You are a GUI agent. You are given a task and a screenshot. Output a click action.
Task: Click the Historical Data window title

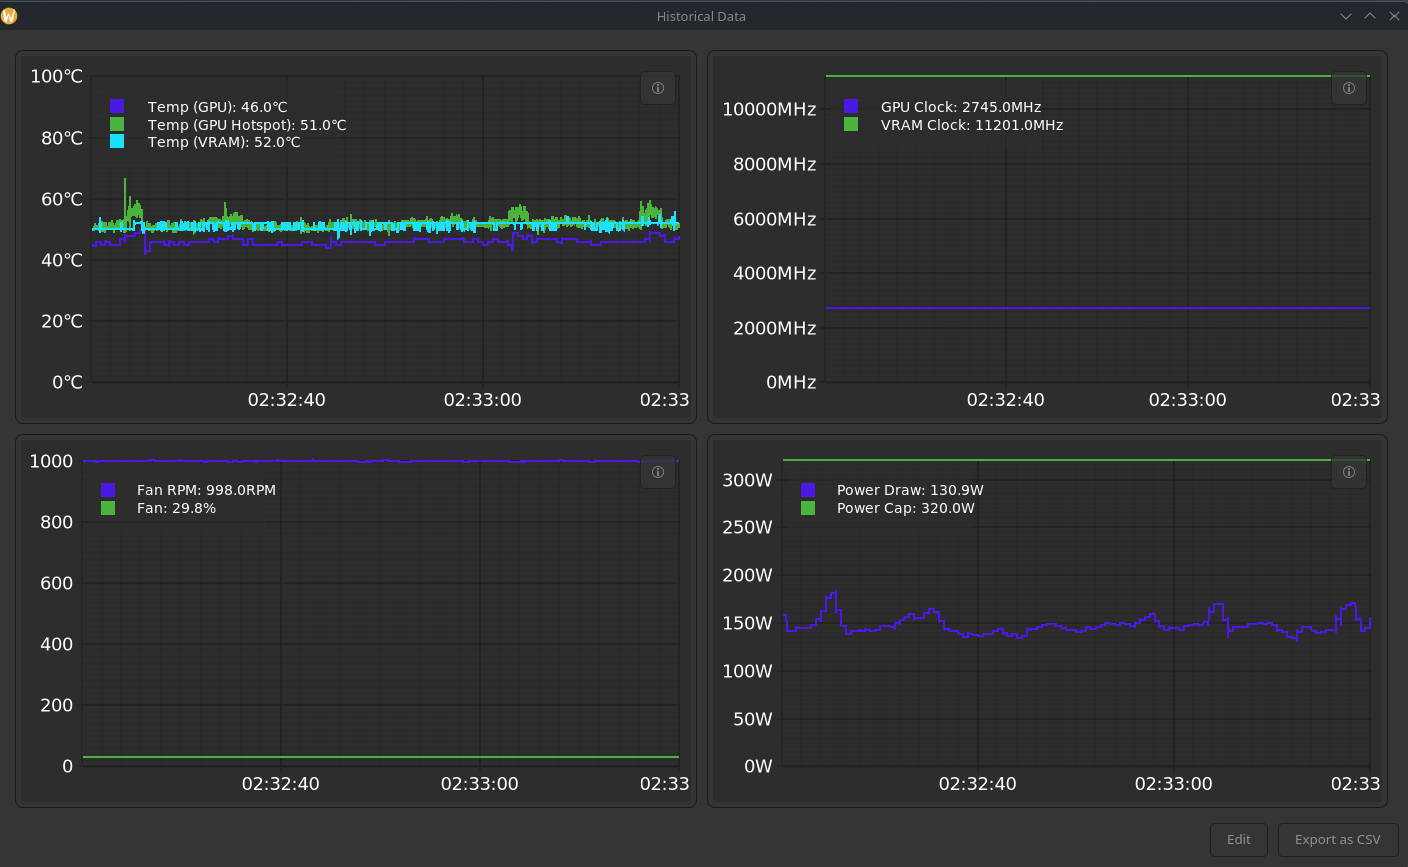click(x=701, y=16)
